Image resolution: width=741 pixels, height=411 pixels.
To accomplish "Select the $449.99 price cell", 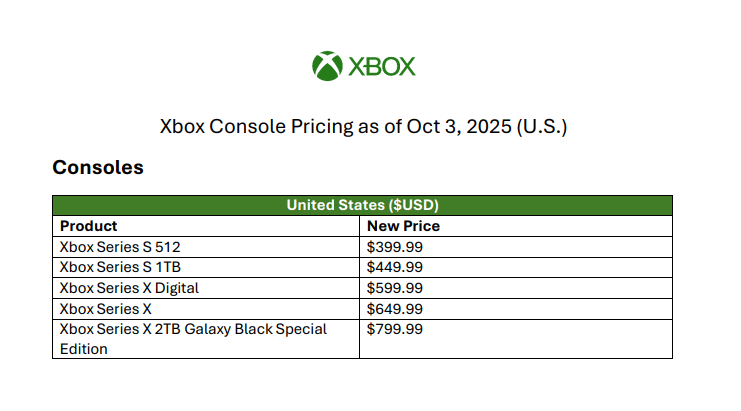I will [x=395, y=267].
